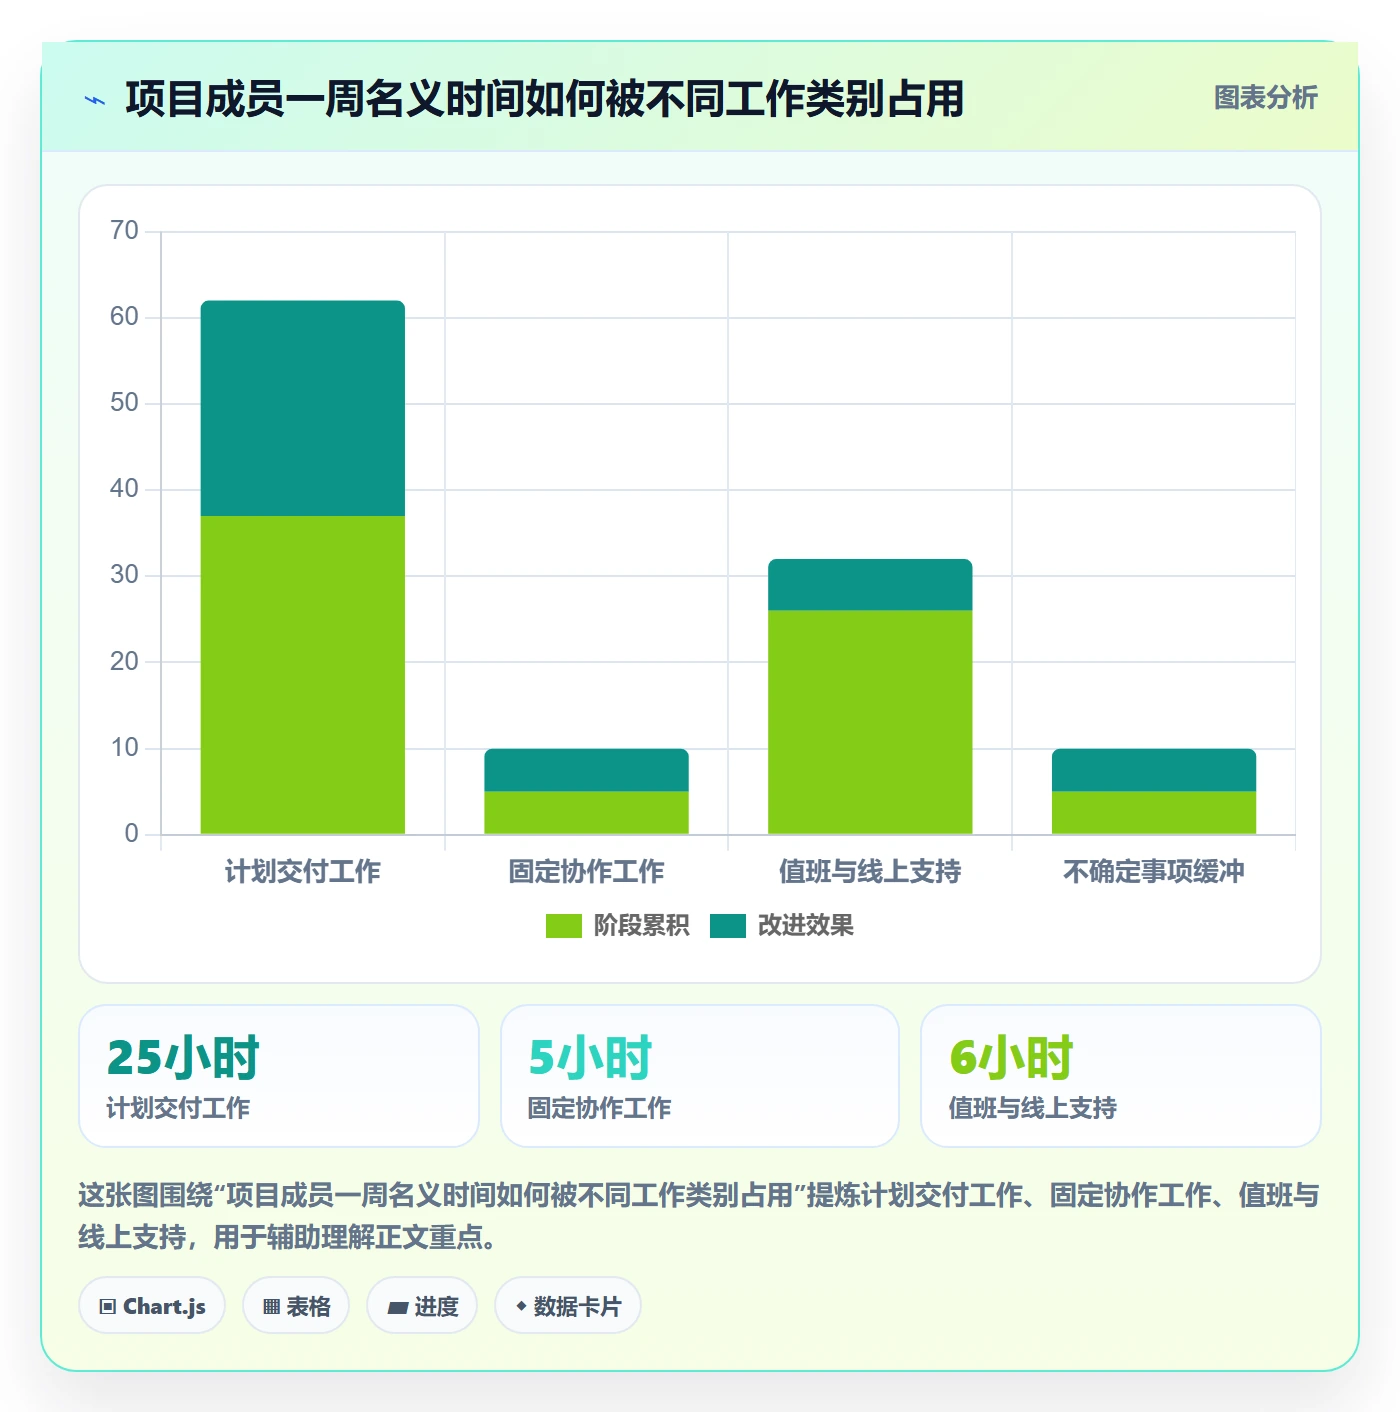
Task: Click the 0 tick on the y-axis
Action: pos(131,834)
